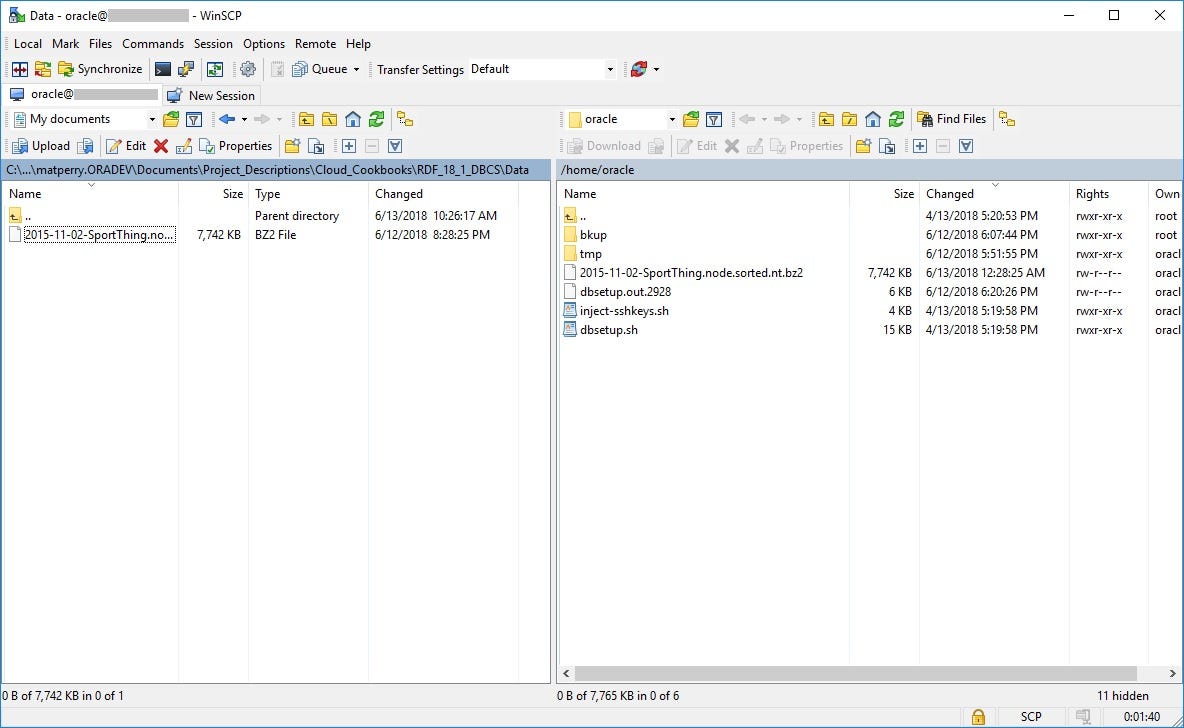Go to remote home directory
Screen dimensions: 1184x728
872,119
